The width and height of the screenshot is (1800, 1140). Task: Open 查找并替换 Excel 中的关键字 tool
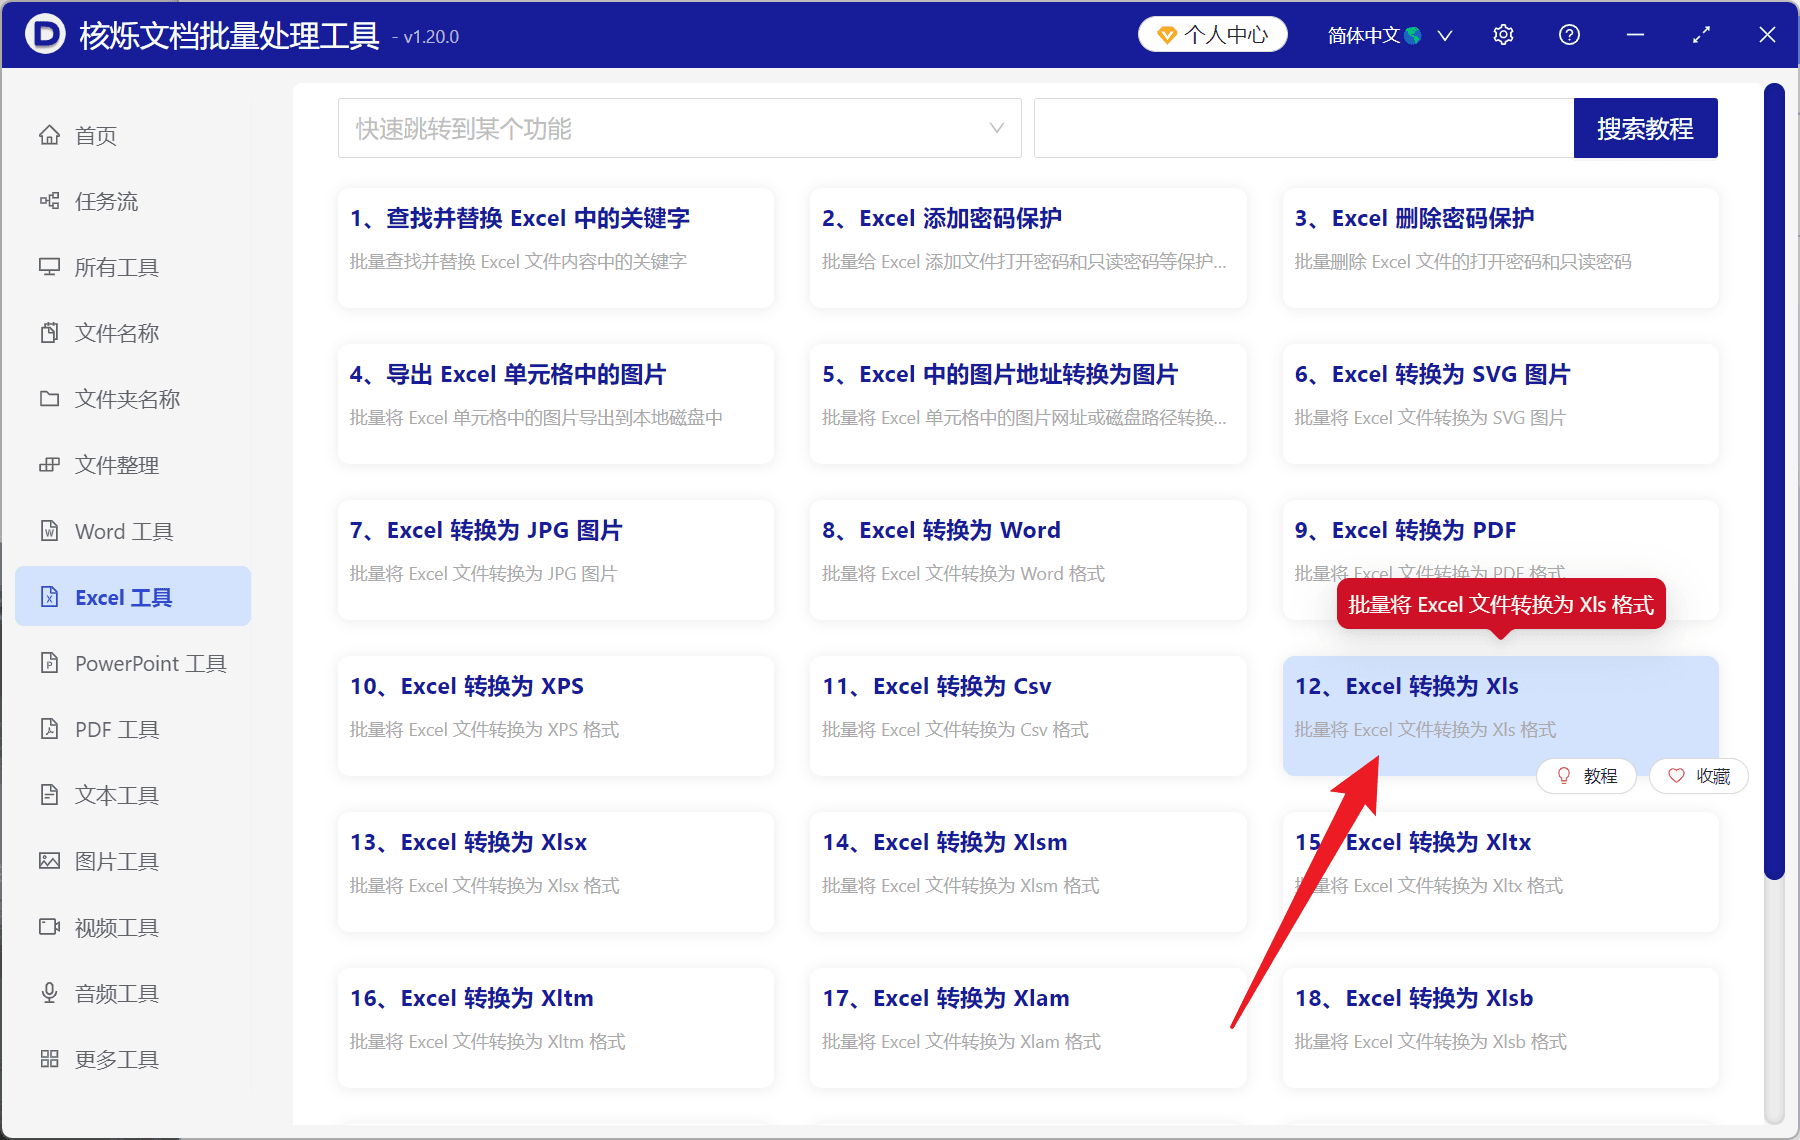click(x=556, y=248)
